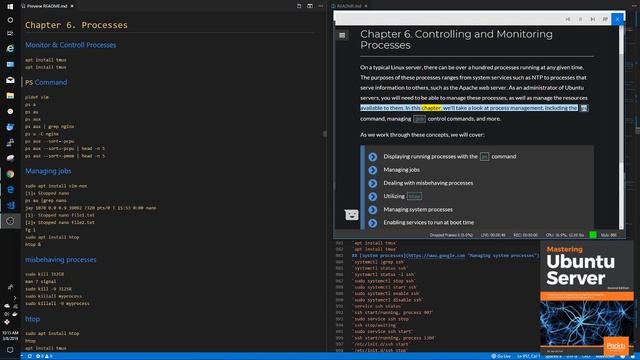Click the fast-forward icon in reader toolbar
Screen dimensions: 640x360
pyautogui.click(x=605, y=19)
